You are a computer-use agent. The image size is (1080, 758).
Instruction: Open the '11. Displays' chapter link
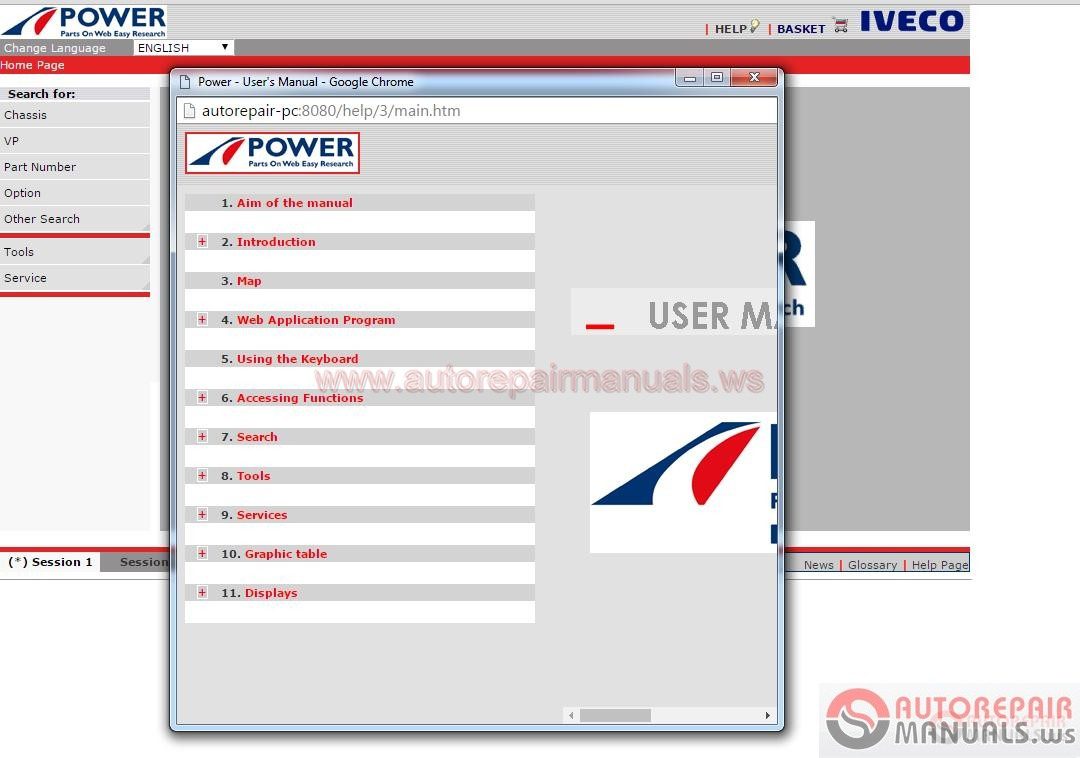click(x=271, y=593)
